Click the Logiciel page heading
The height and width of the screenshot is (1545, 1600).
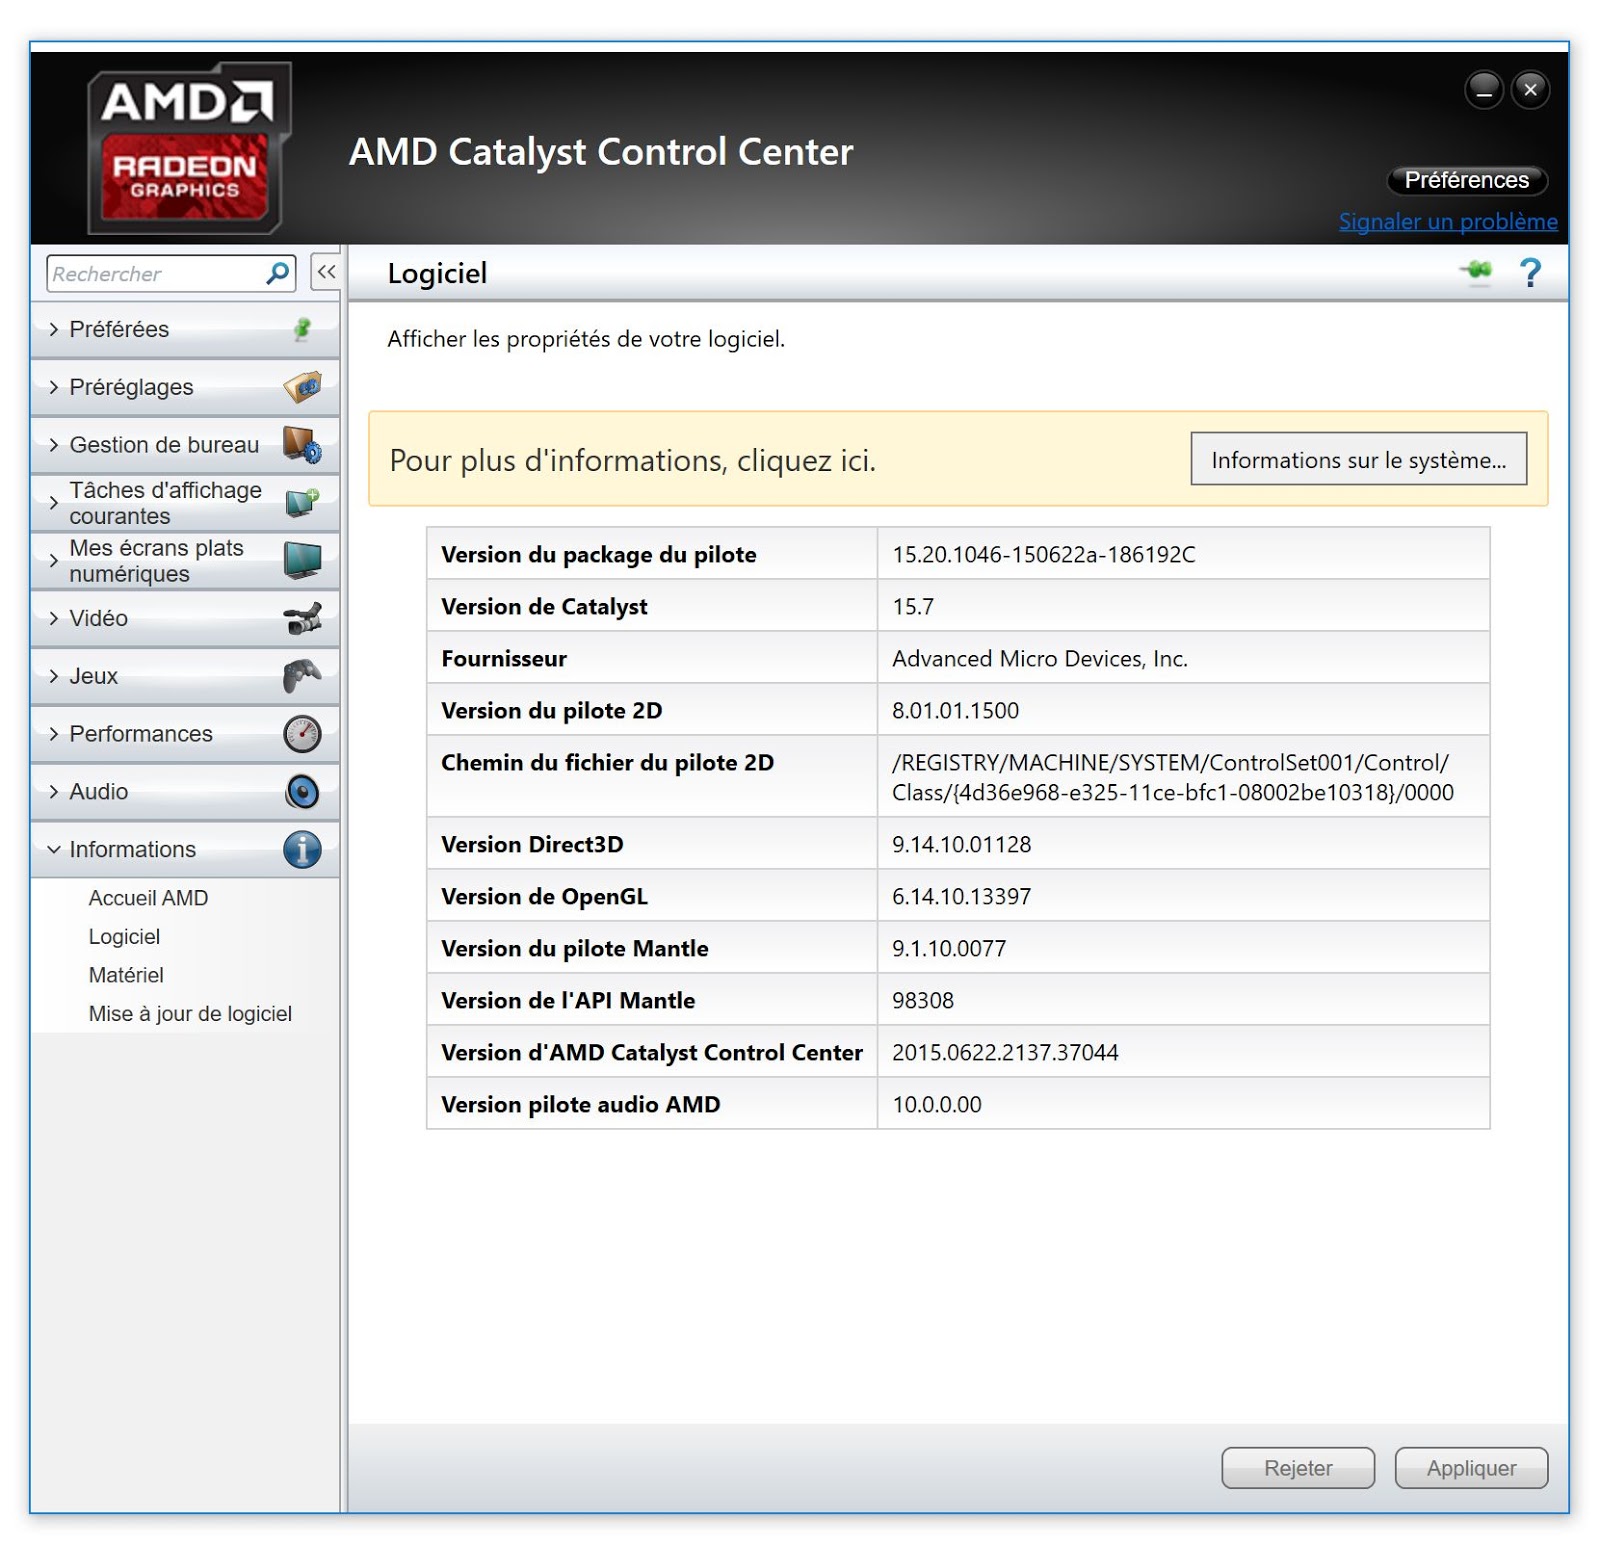coord(437,273)
